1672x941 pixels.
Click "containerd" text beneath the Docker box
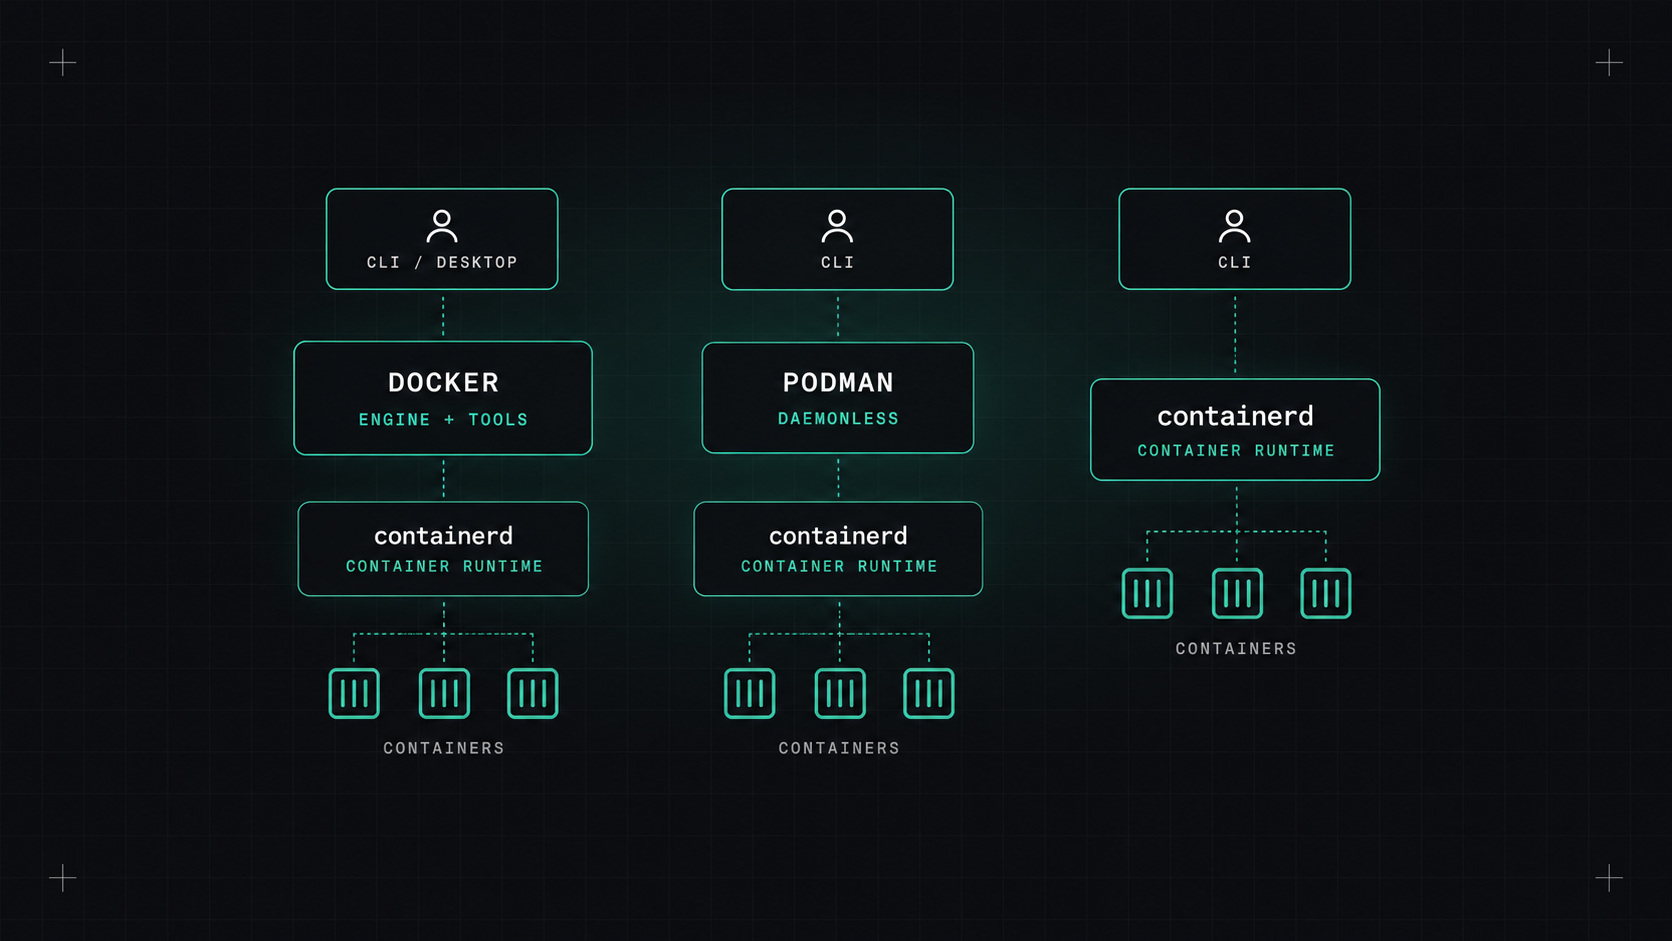[x=443, y=536]
